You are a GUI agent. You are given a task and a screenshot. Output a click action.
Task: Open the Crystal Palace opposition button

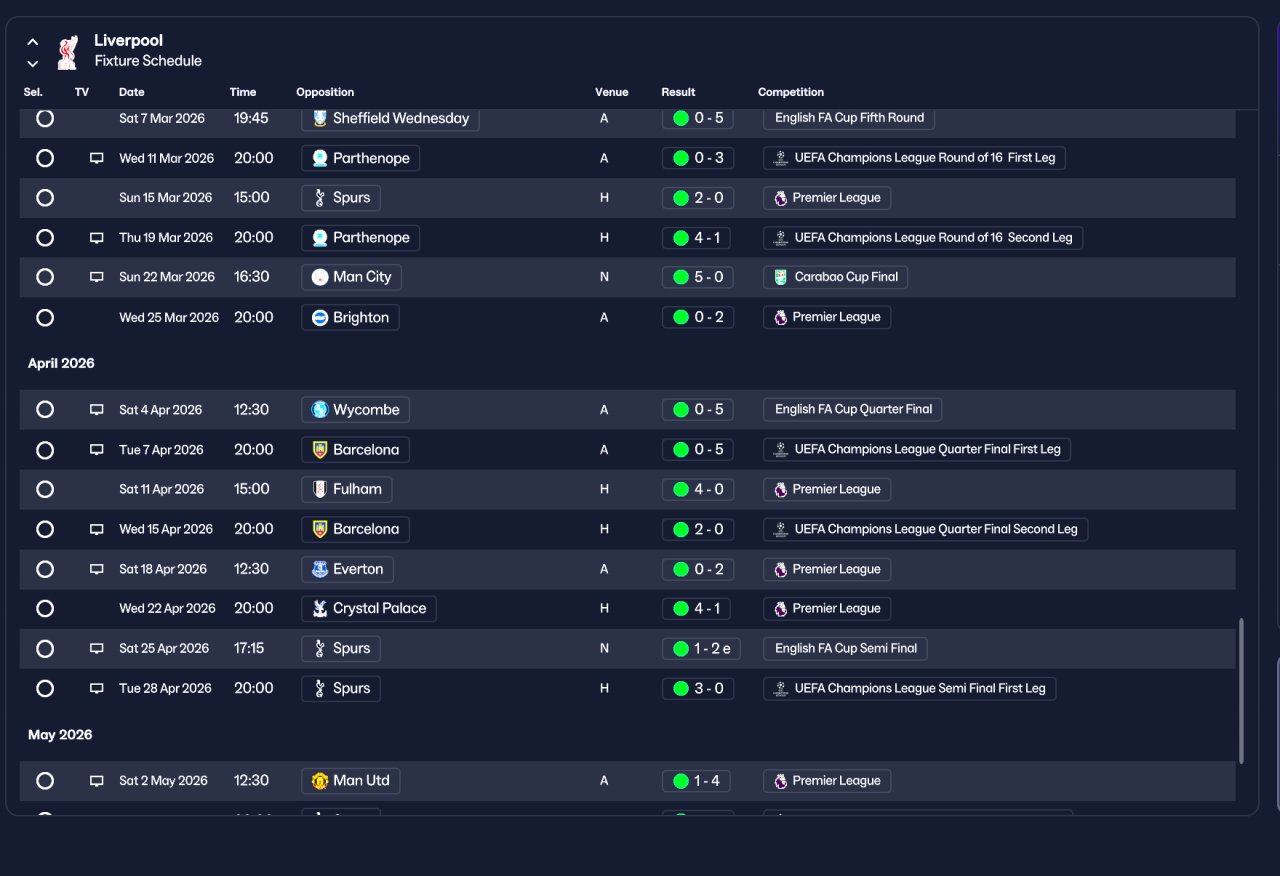pos(369,609)
